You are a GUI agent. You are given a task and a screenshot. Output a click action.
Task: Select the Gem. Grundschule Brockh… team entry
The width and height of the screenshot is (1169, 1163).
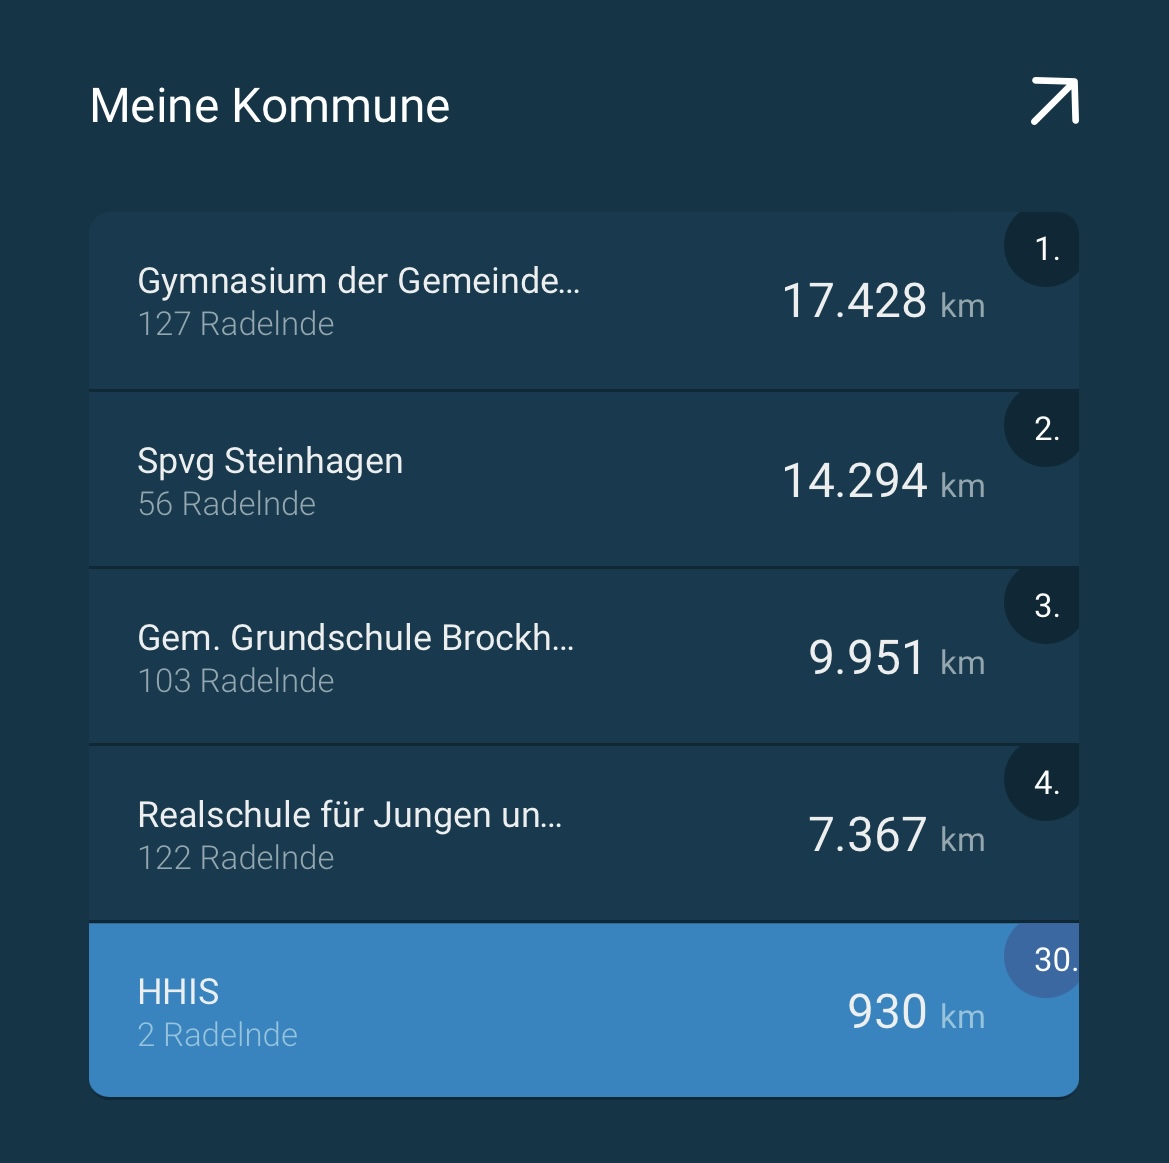pyautogui.click(x=356, y=638)
